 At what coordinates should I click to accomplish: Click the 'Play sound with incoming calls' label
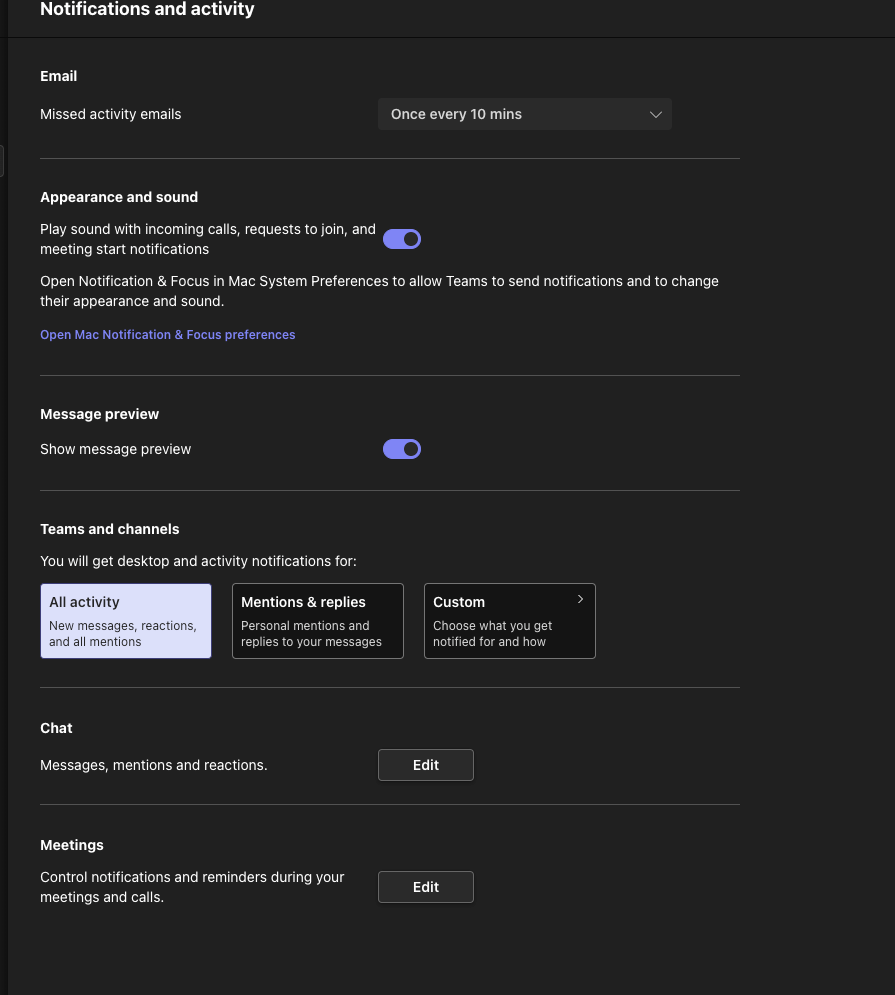click(208, 239)
